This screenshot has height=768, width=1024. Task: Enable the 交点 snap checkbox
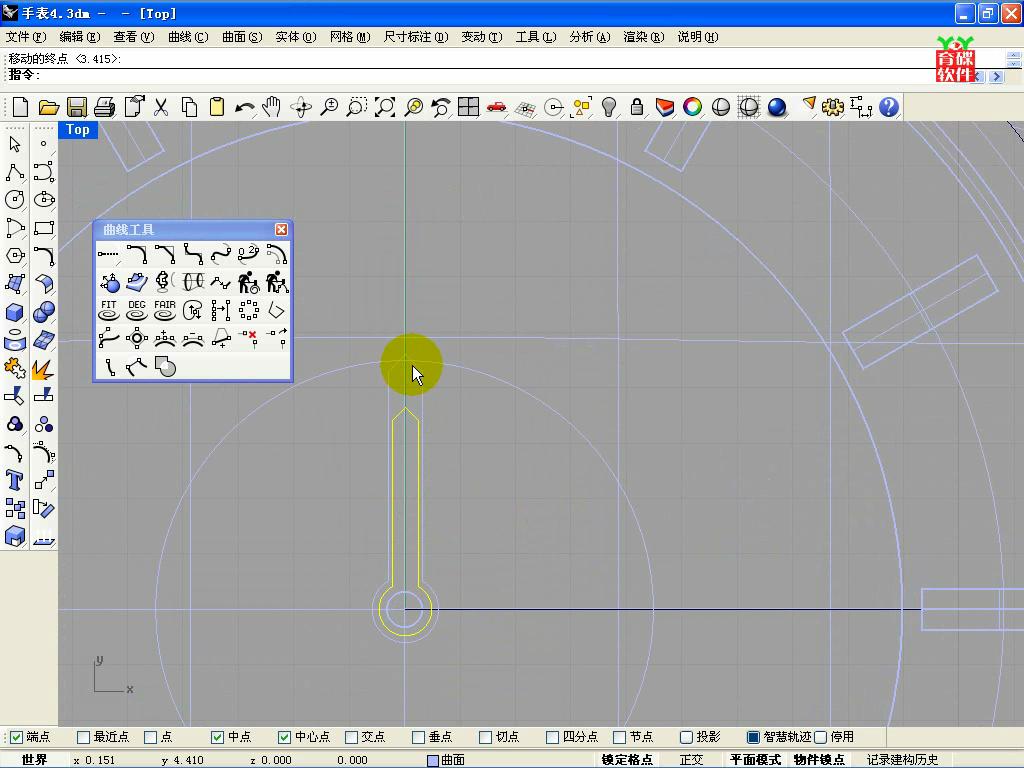tap(351, 737)
